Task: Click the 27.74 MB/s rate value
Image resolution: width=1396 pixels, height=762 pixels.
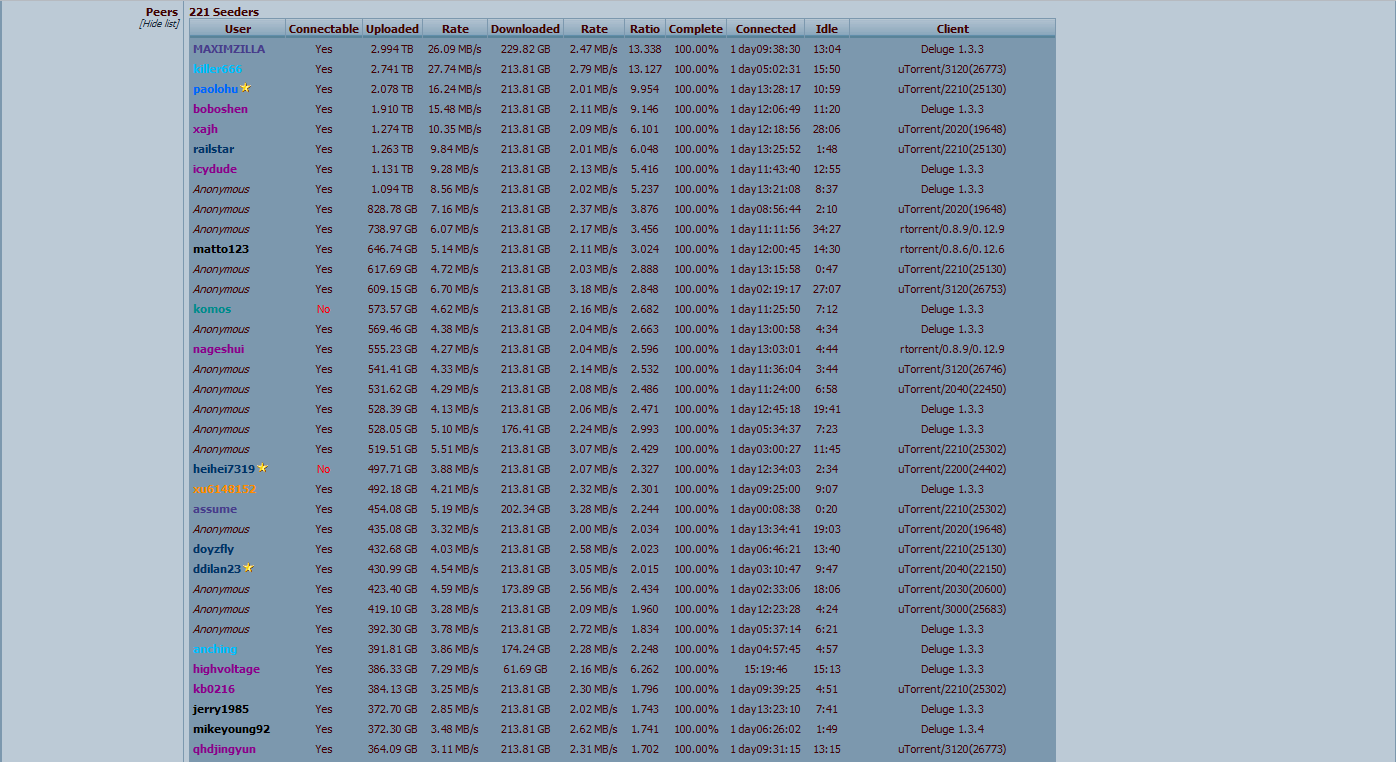Action: pyautogui.click(x=455, y=69)
